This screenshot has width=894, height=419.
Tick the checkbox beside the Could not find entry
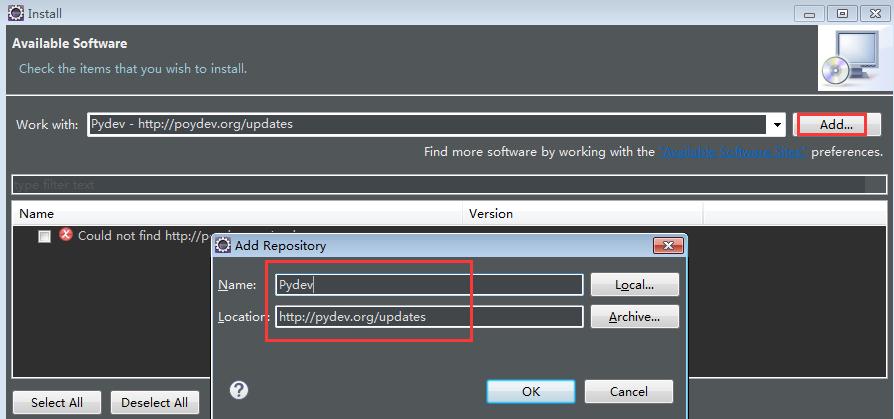(44, 237)
